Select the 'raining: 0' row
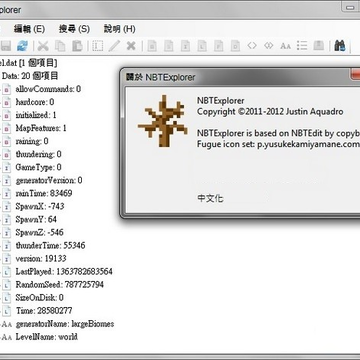360x360 pixels. [32, 141]
